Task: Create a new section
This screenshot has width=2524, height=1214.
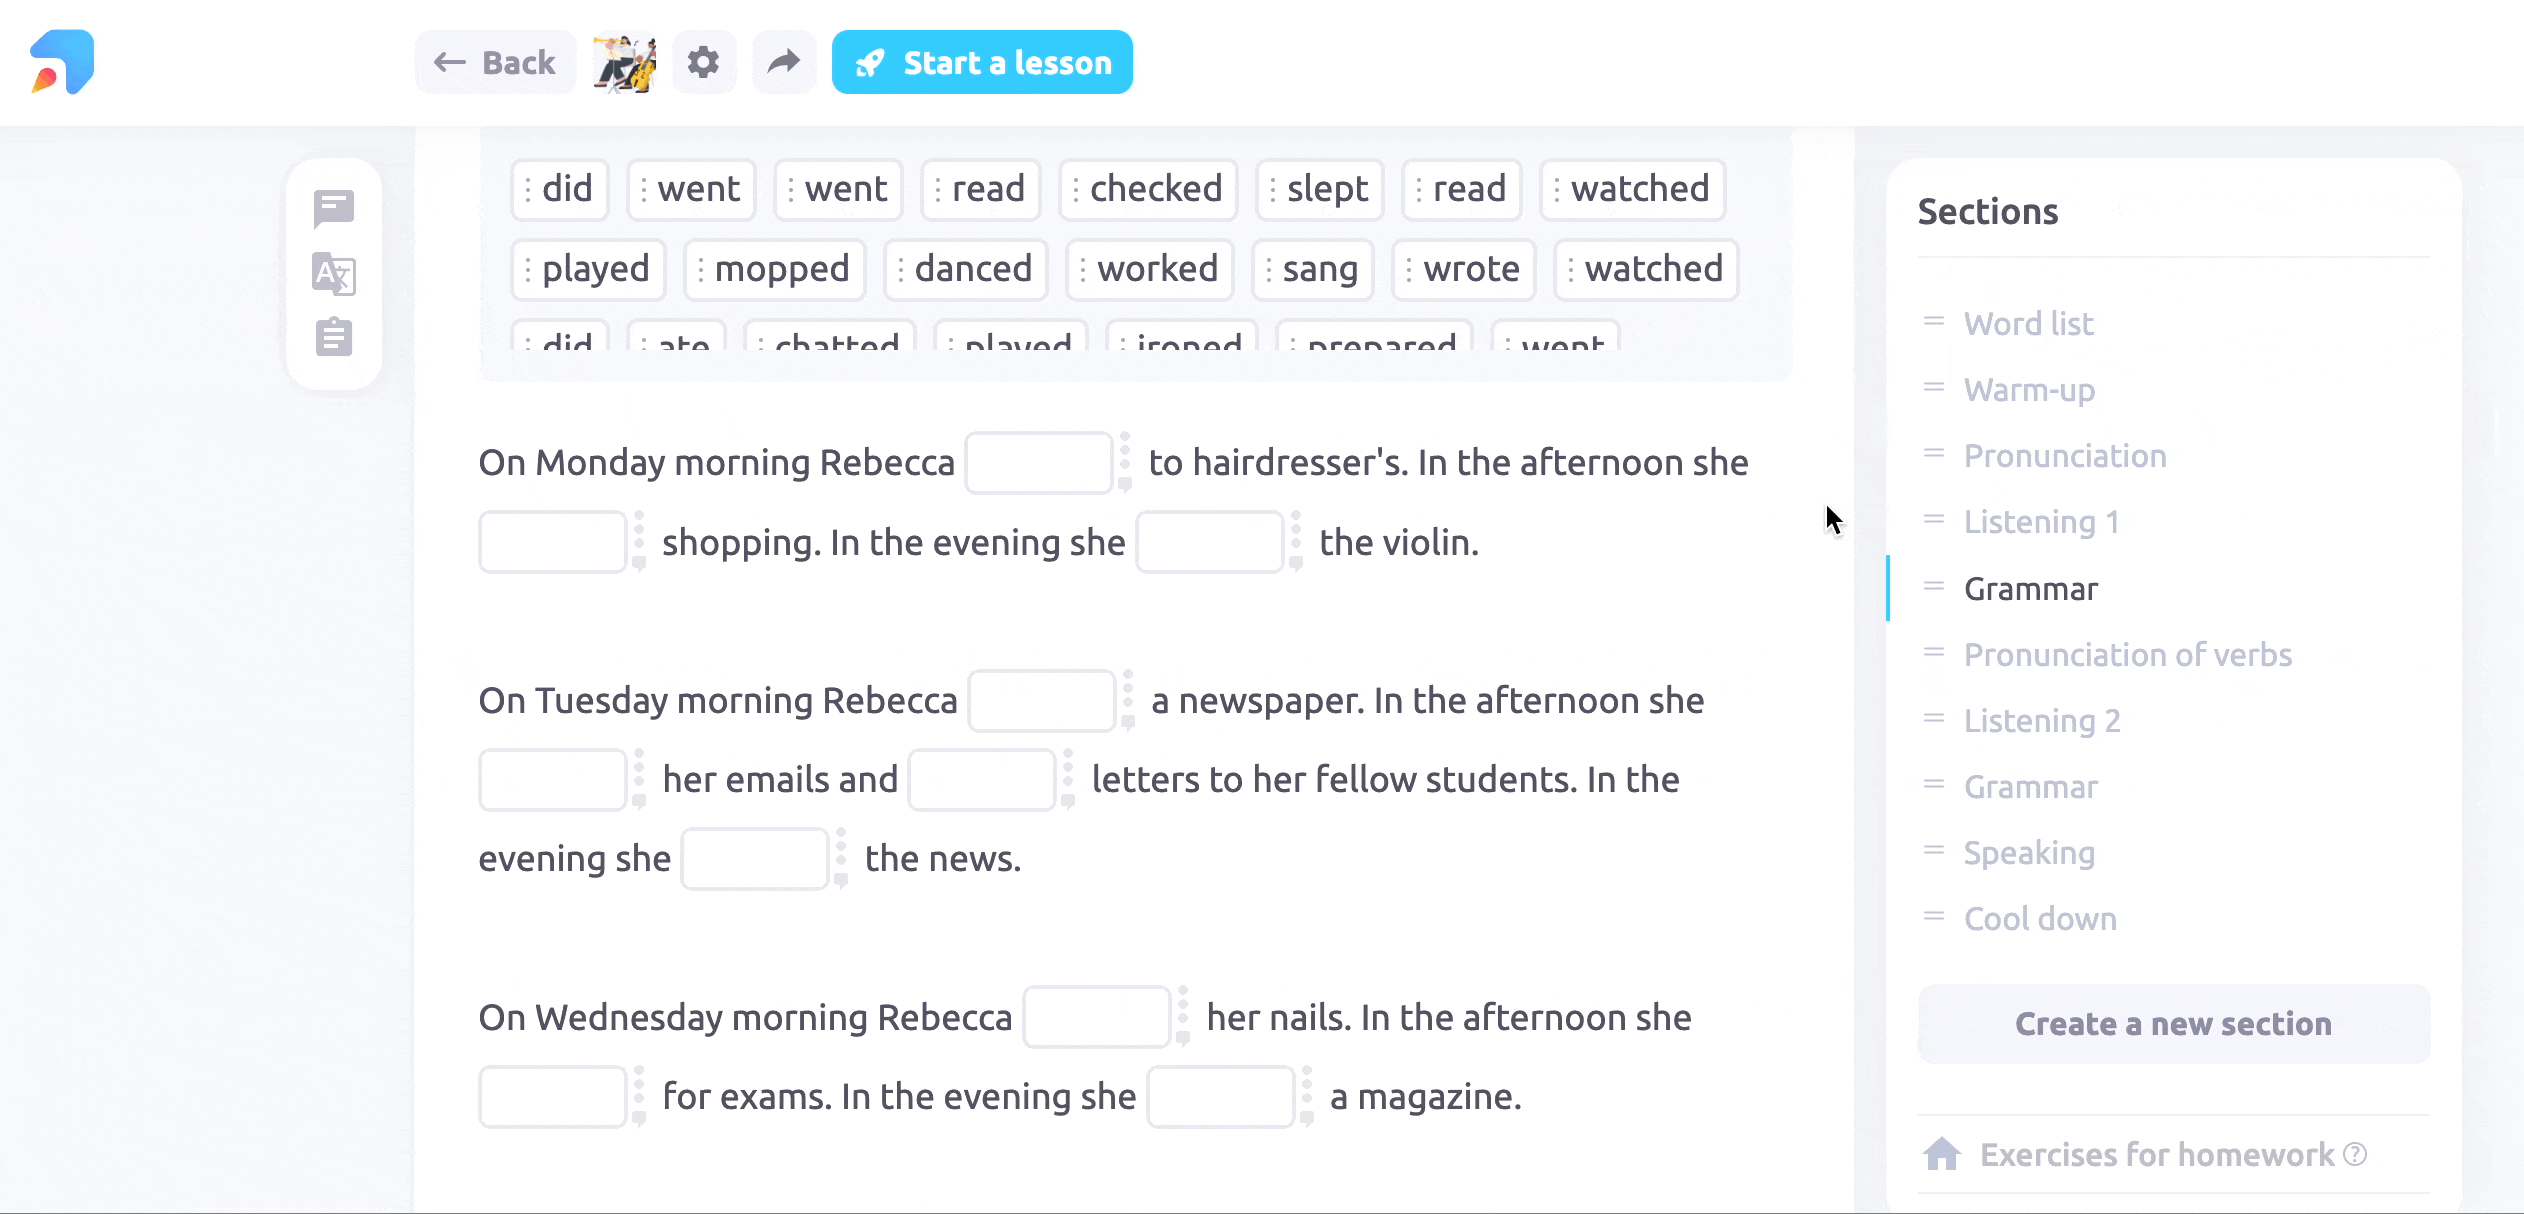Action: point(2173,1024)
